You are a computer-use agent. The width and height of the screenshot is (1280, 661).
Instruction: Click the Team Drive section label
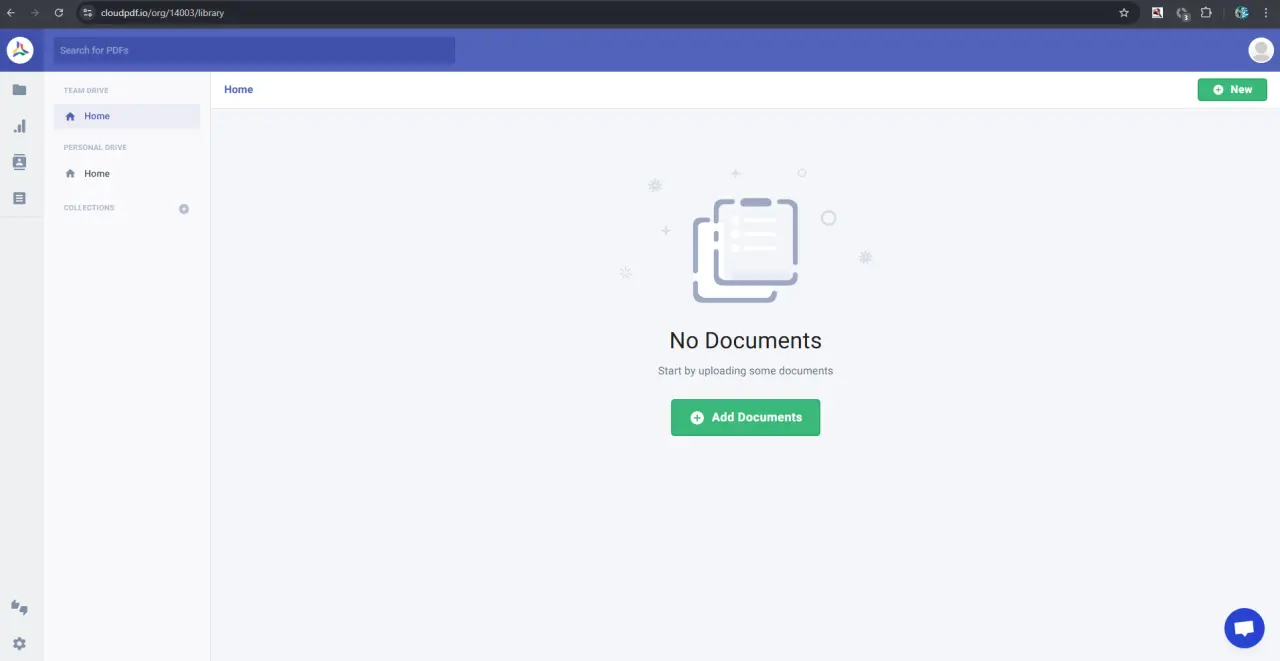86,91
